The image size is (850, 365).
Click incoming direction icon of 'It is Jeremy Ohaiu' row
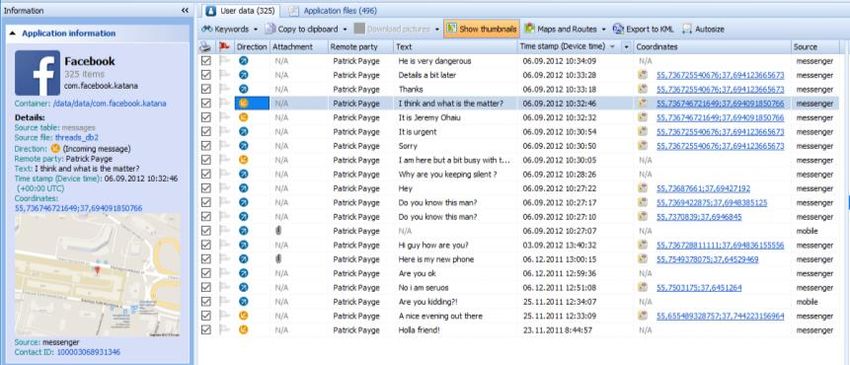(243, 117)
